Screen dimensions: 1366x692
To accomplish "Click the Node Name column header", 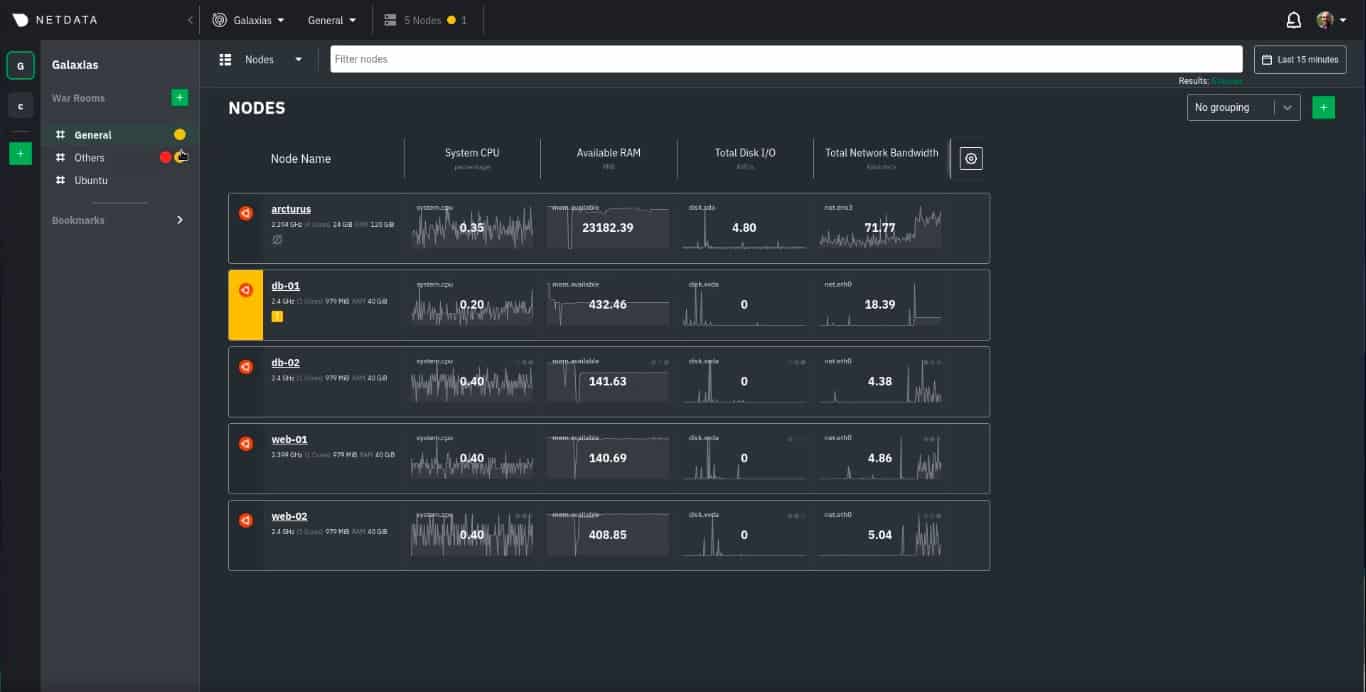I will coord(300,159).
